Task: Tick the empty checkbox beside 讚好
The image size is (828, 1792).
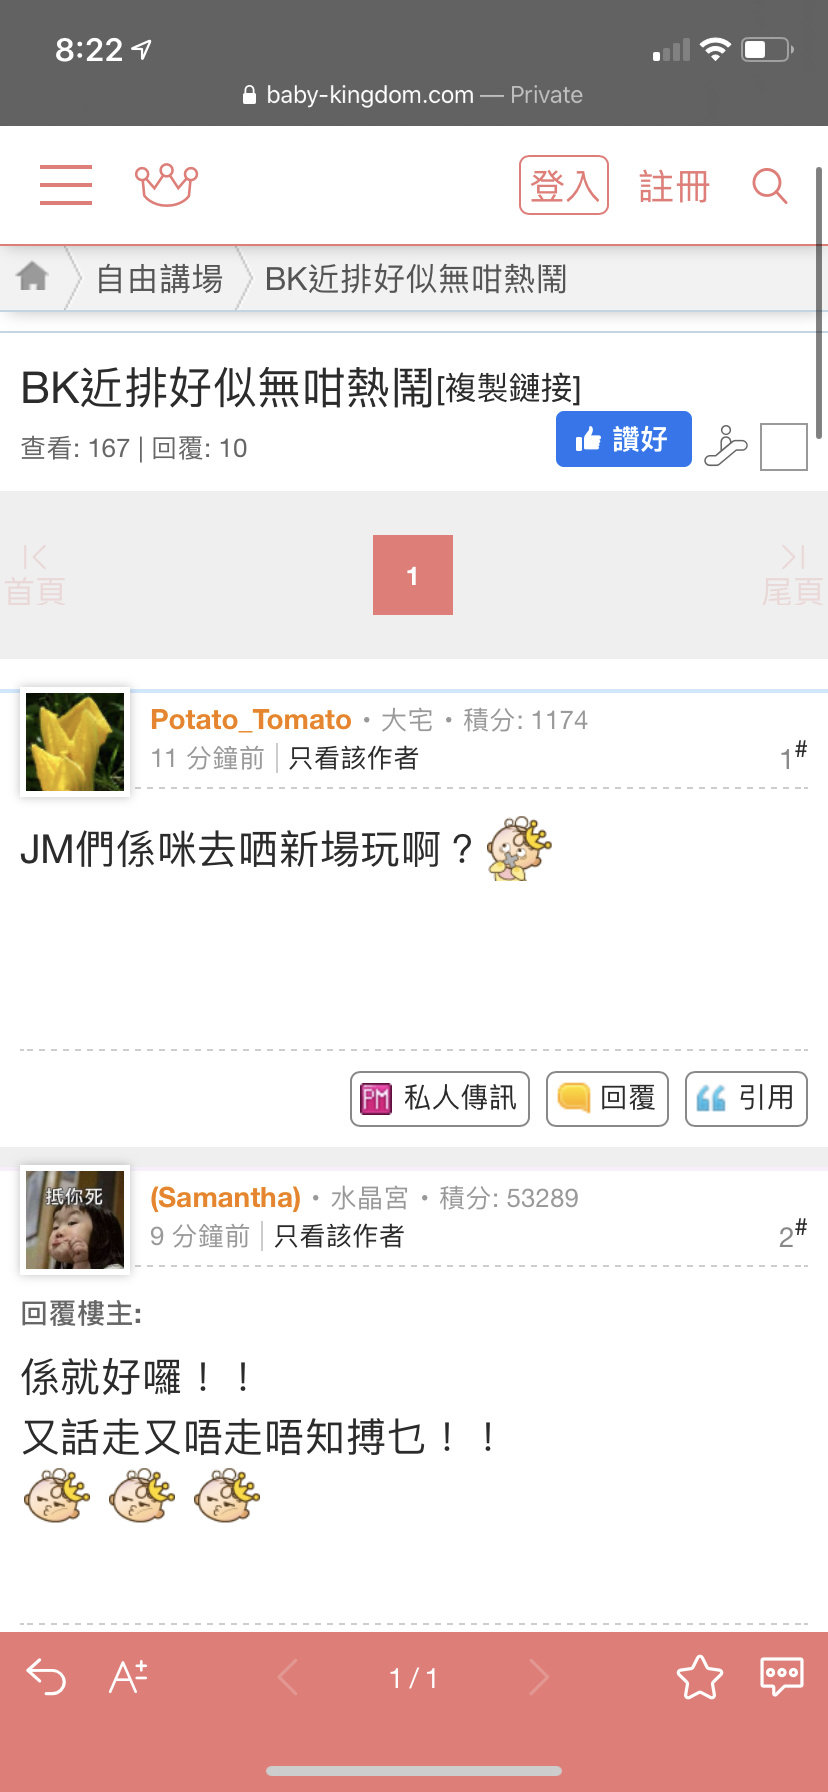Action: 784,447
